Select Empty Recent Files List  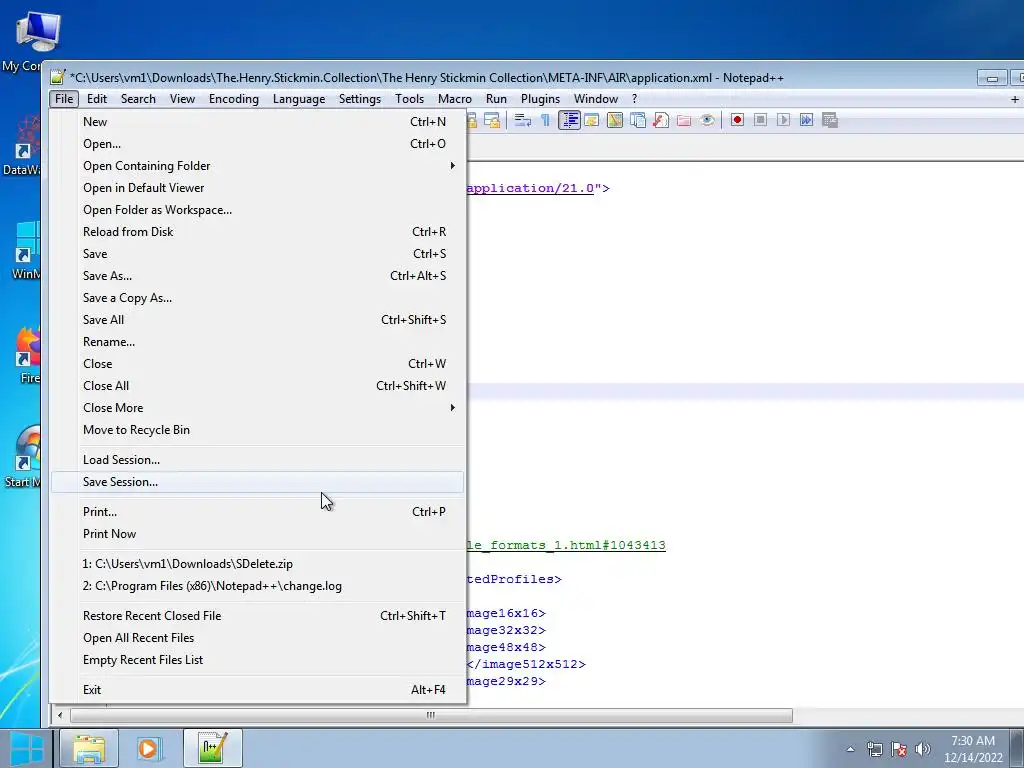pos(257,660)
